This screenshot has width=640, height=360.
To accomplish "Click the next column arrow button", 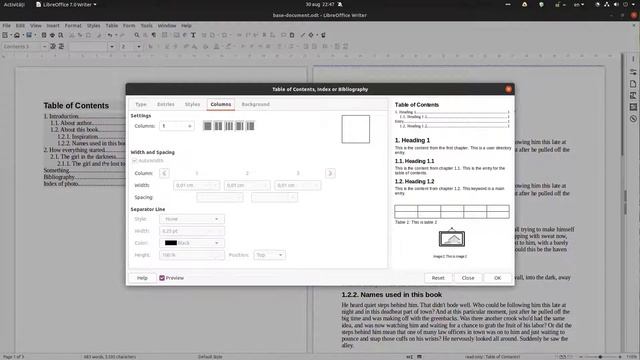I will pos(330,173).
